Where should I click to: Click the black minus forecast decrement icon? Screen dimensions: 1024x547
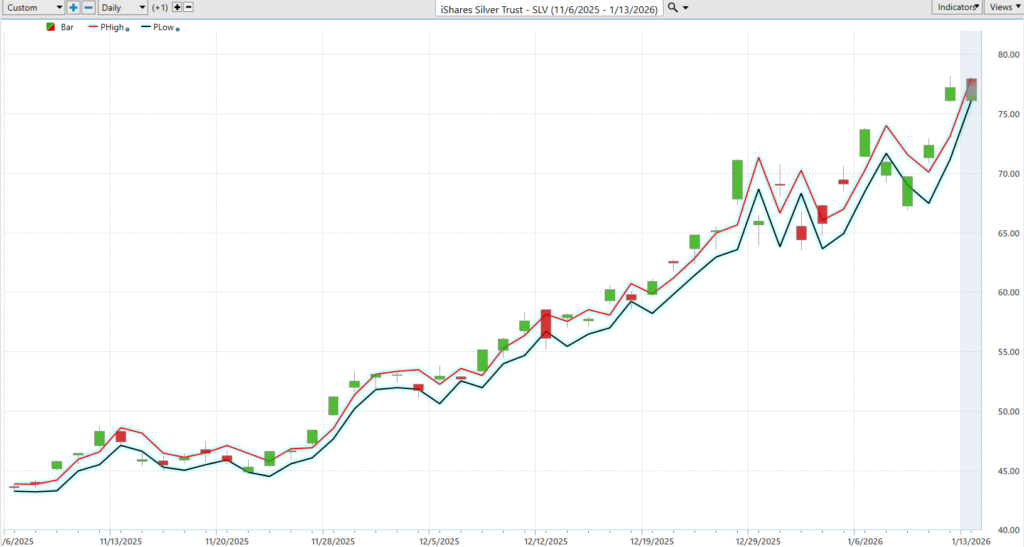pyautogui.click(x=189, y=7)
